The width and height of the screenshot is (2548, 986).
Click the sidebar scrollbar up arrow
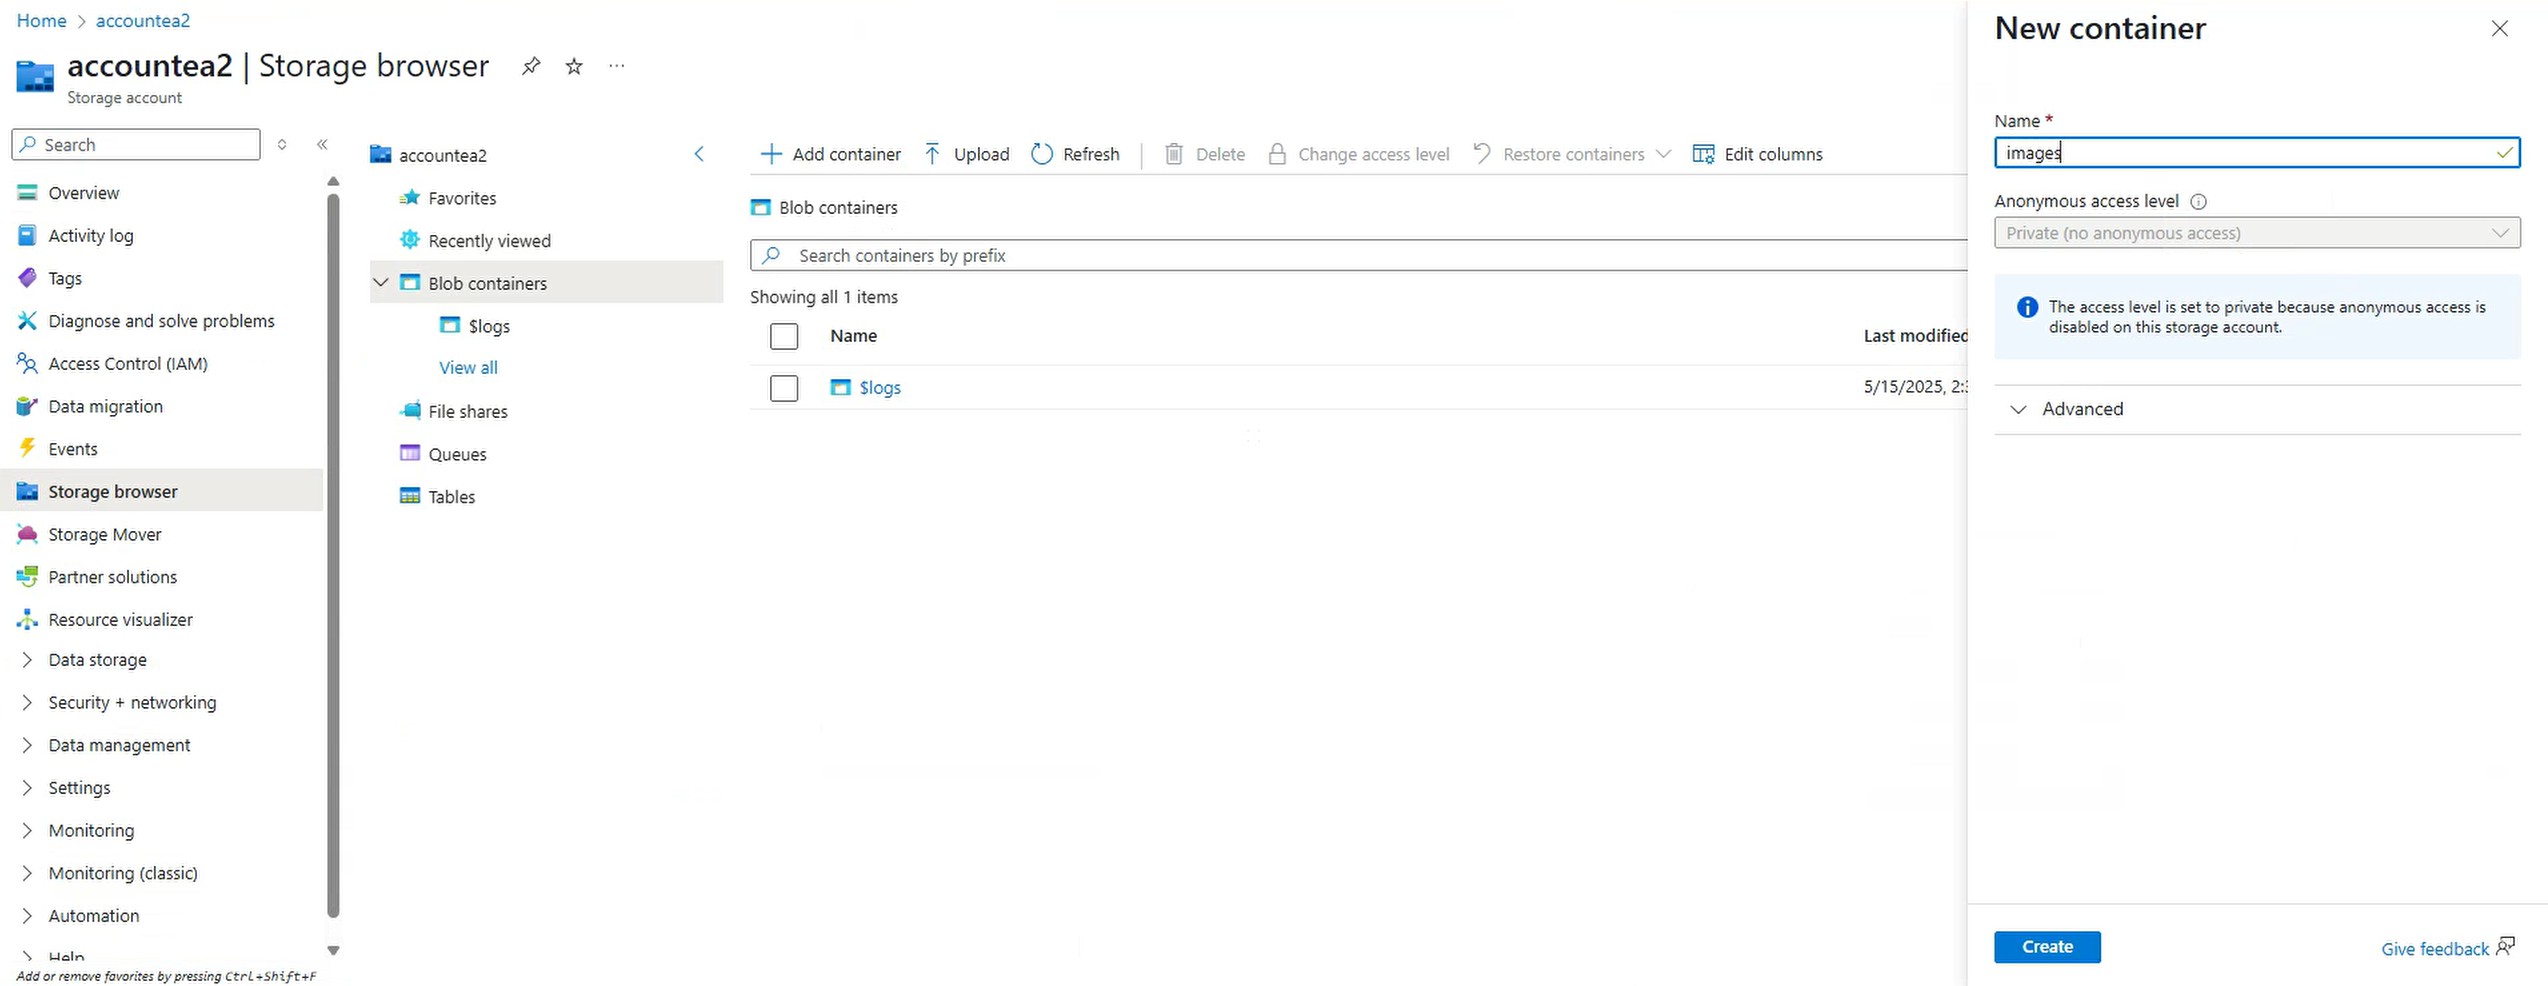[333, 181]
